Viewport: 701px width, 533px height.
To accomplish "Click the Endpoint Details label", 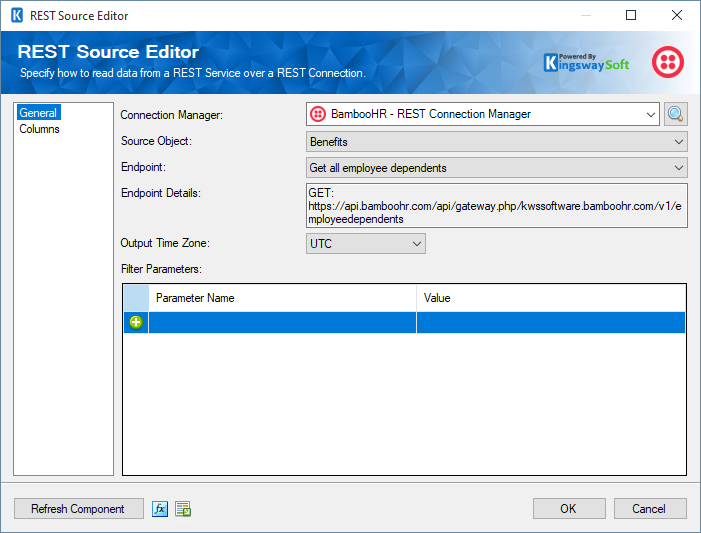I will click(160, 193).
